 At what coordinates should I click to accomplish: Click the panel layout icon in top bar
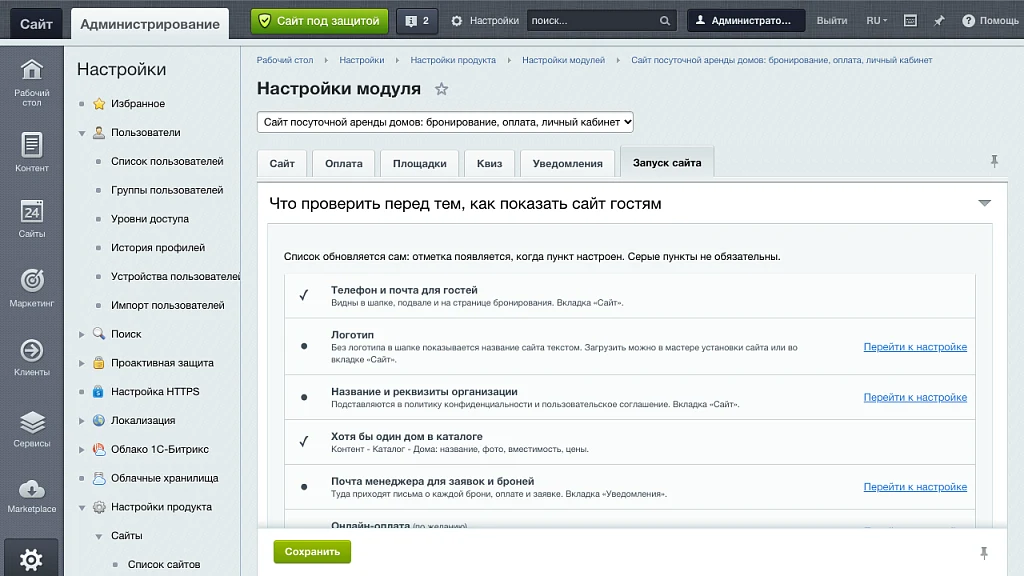pyautogui.click(x=910, y=21)
